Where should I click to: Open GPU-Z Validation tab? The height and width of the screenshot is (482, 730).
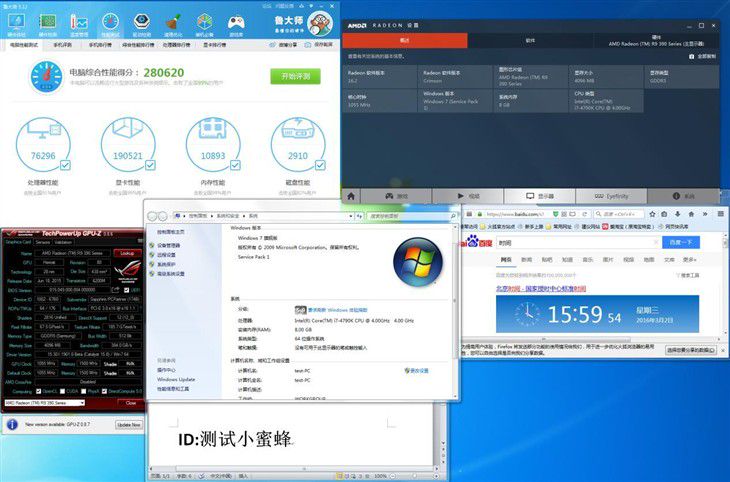coord(63,242)
